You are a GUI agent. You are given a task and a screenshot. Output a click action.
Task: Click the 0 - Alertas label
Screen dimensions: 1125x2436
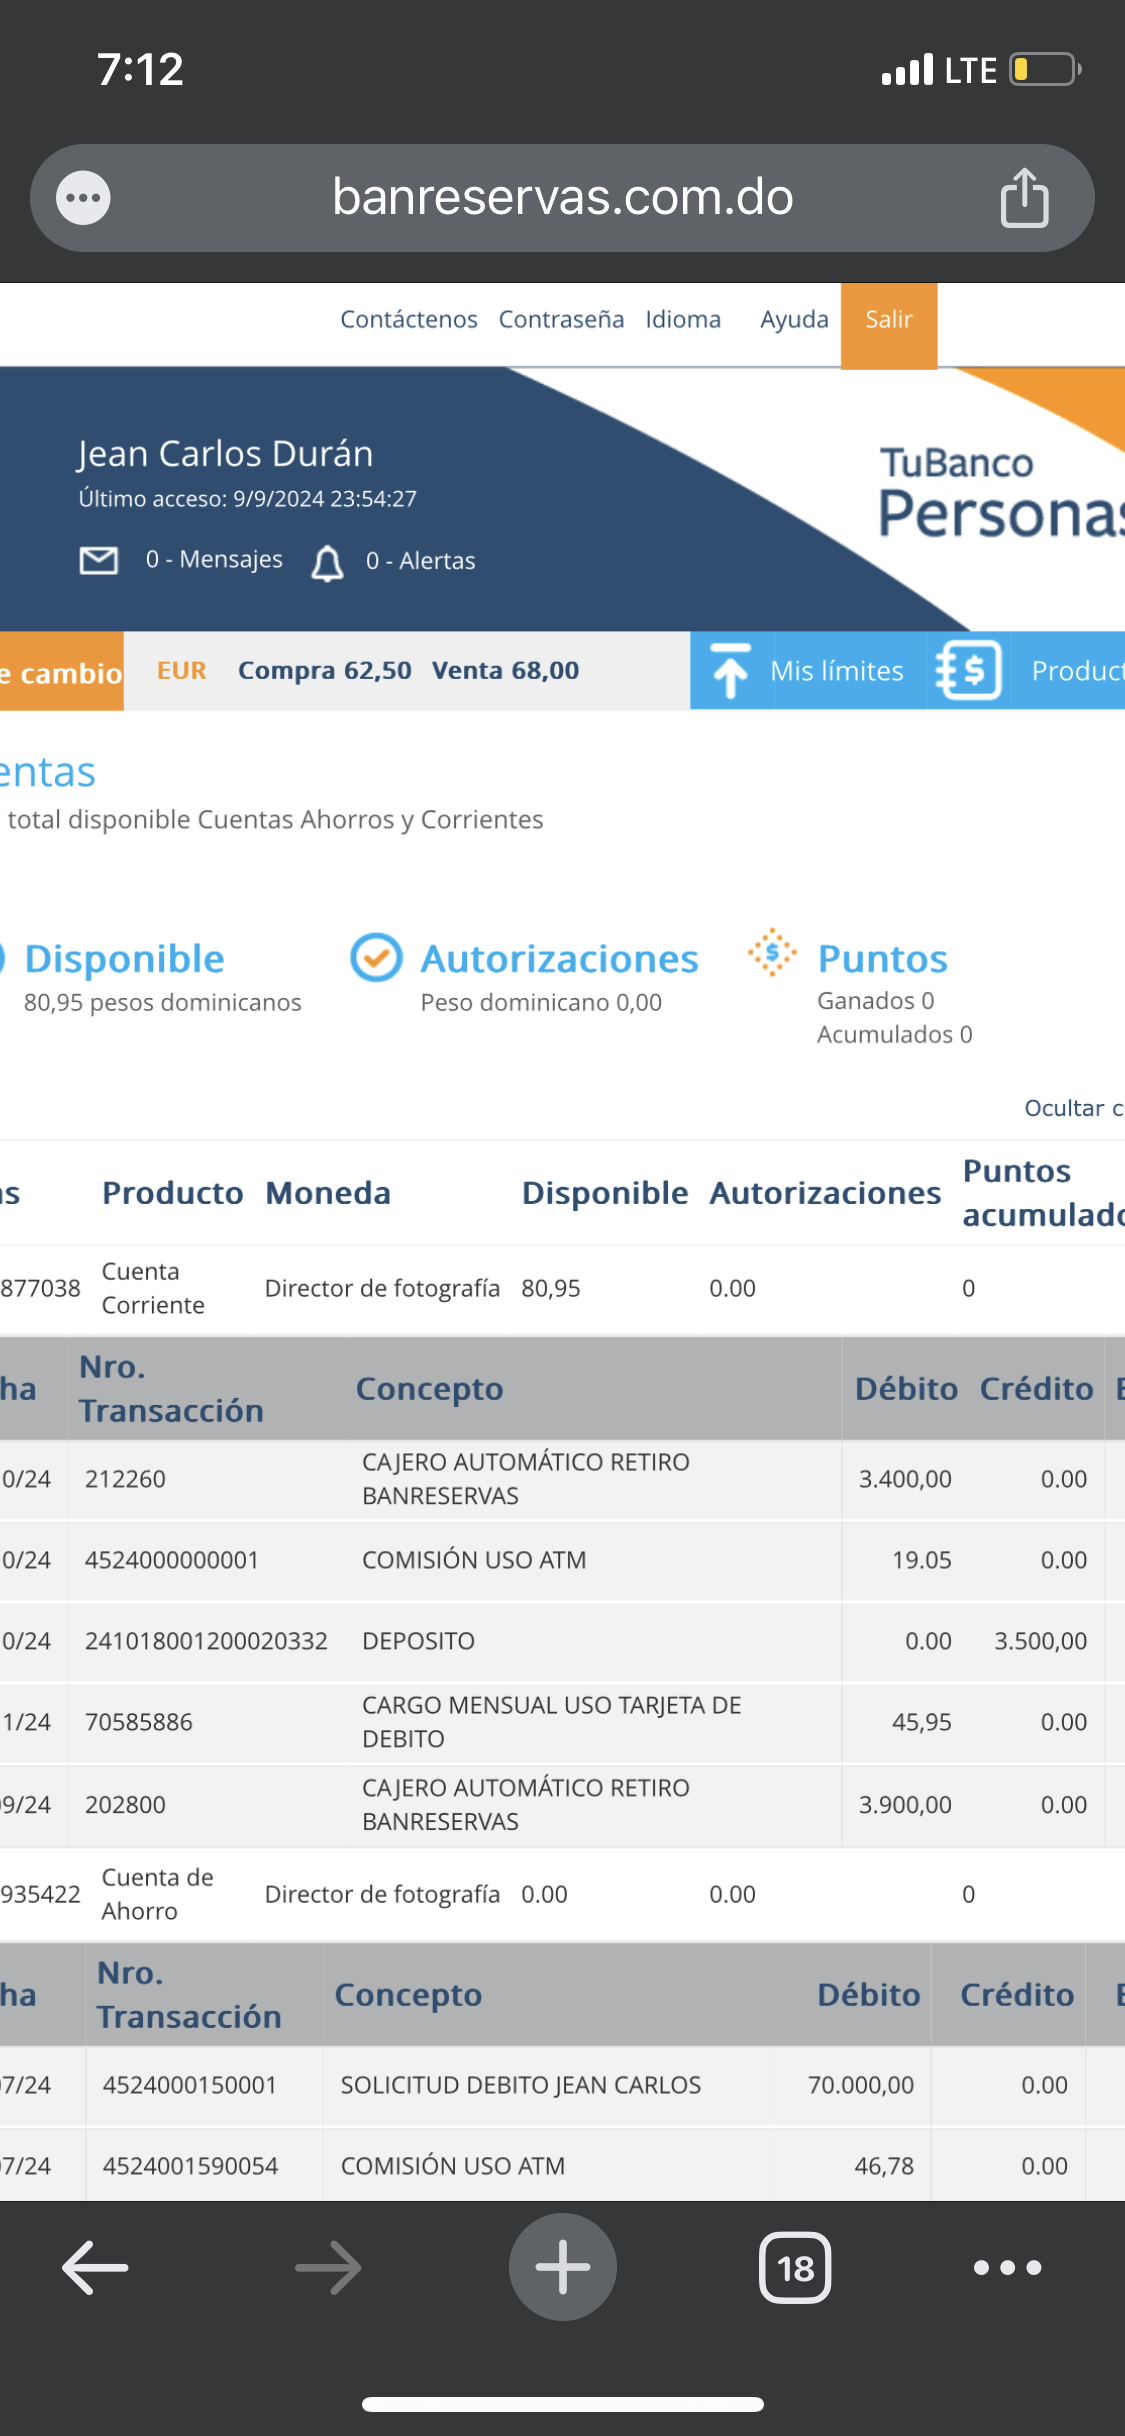point(420,561)
